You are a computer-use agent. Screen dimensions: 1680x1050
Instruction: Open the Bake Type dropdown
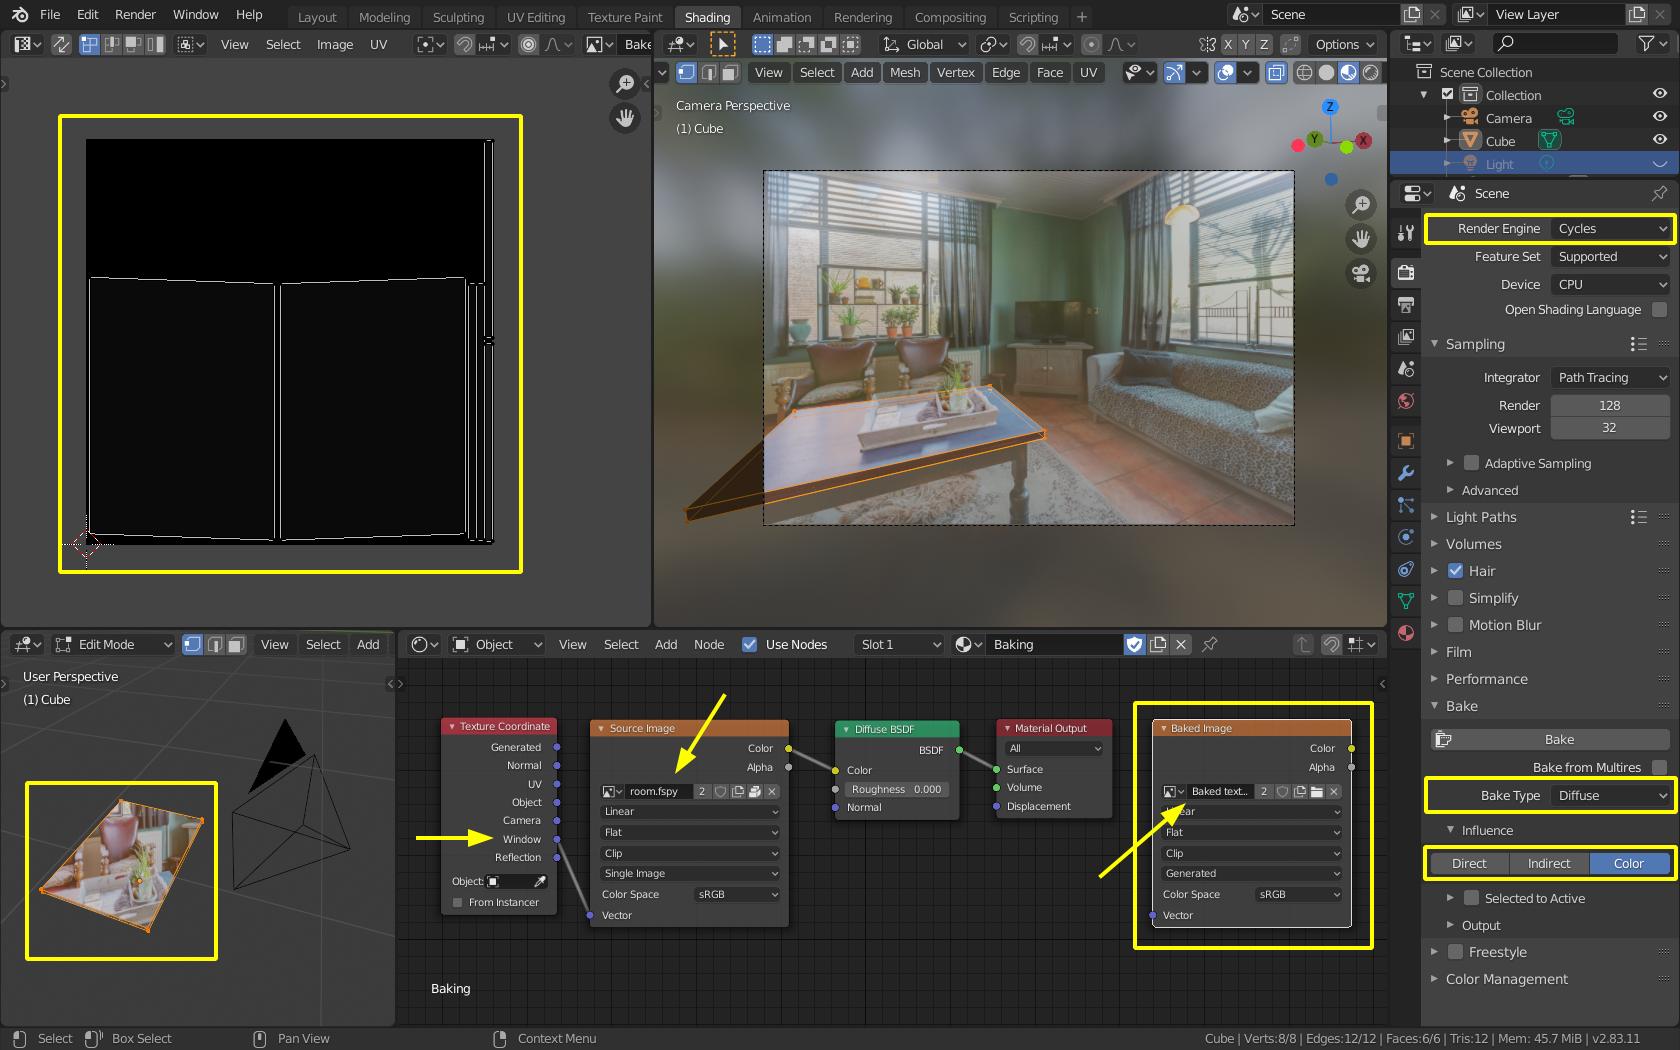tap(1610, 795)
